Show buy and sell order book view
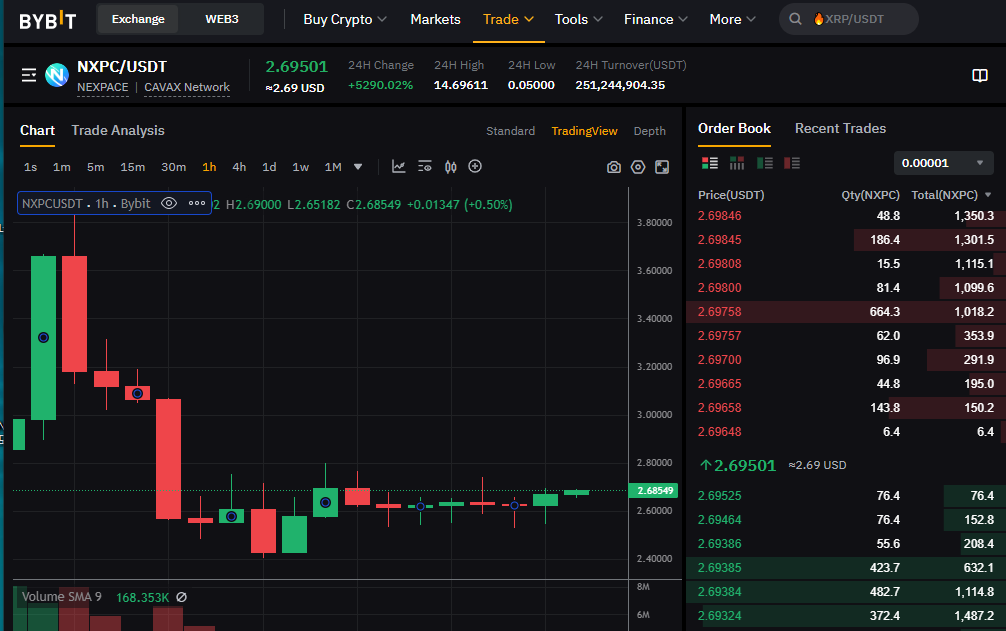Viewport: 1006px width, 631px height. pyautogui.click(x=710, y=163)
